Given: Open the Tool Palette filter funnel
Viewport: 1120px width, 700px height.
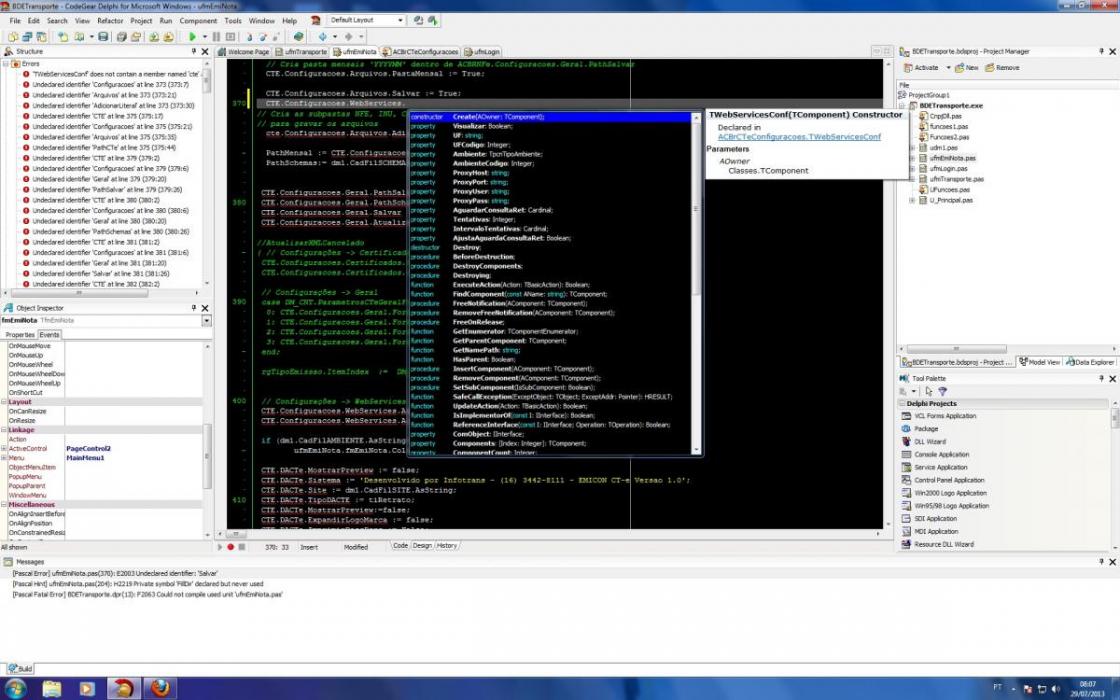Looking at the screenshot, I should point(942,391).
